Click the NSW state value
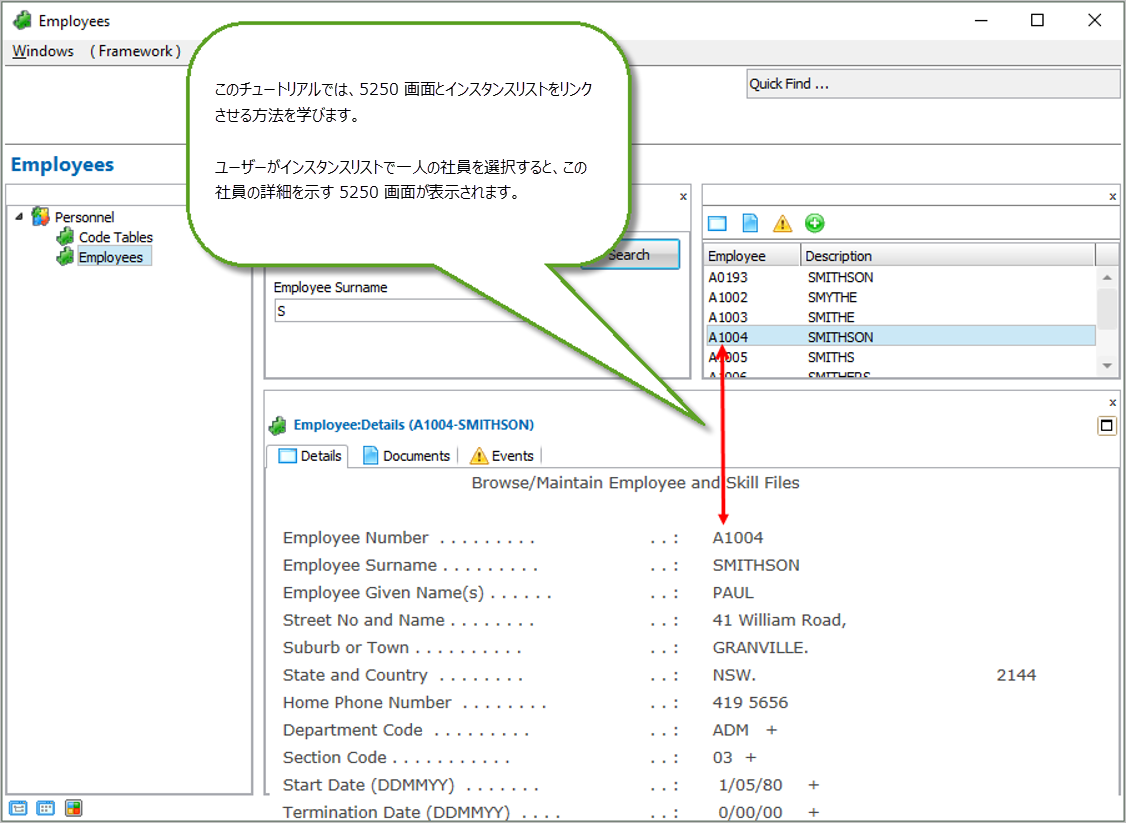This screenshot has height=823, width=1126. point(734,675)
